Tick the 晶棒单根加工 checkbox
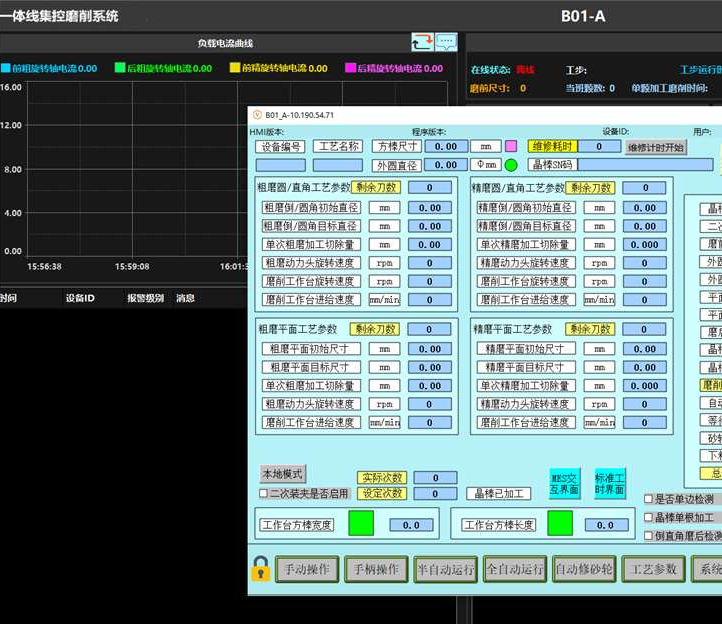Viewport: 722px width, 624px height. pyautogui.click(x=648, y=518)
